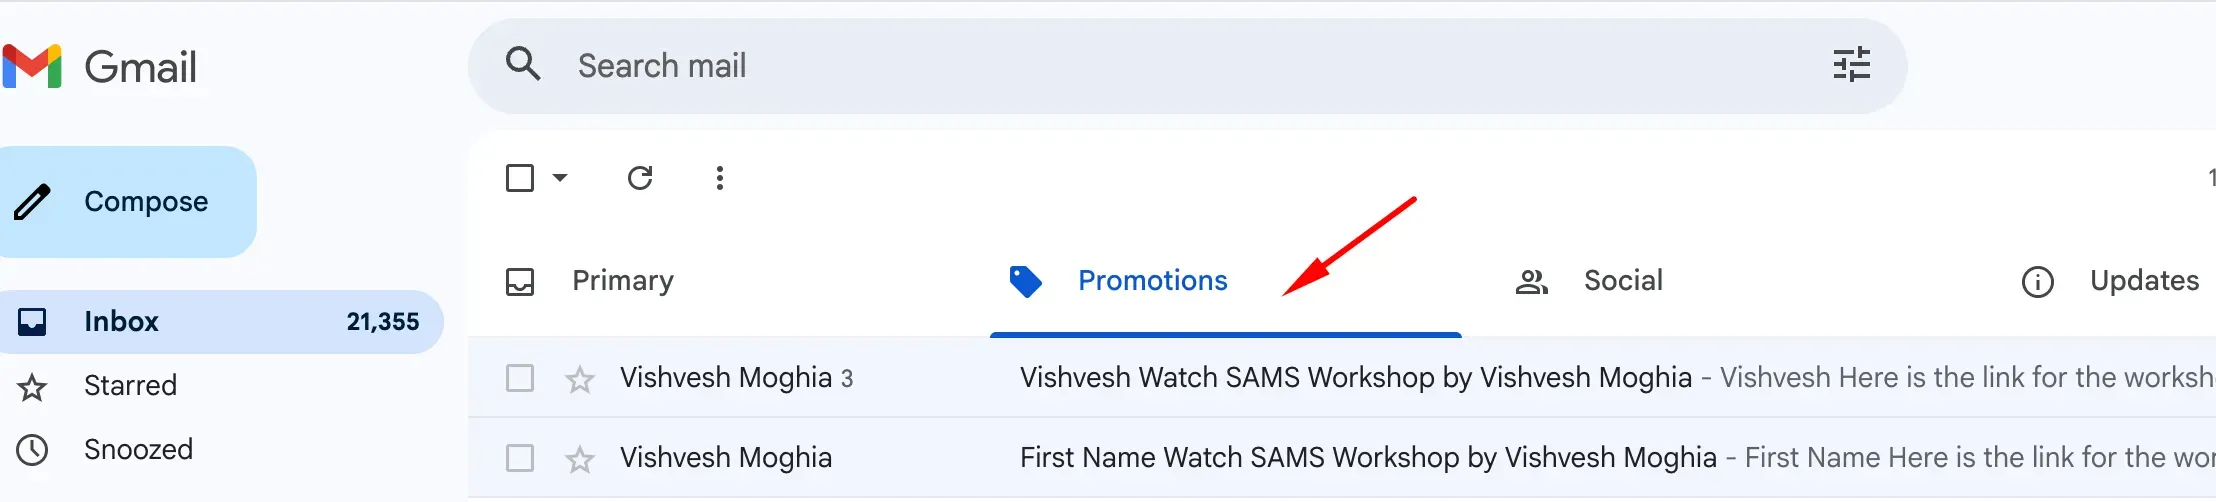Check the First Name Watch SAMS email checkbox
Image resolution: width=2216 pixels, height=502 pixels.
coord(520,458)
